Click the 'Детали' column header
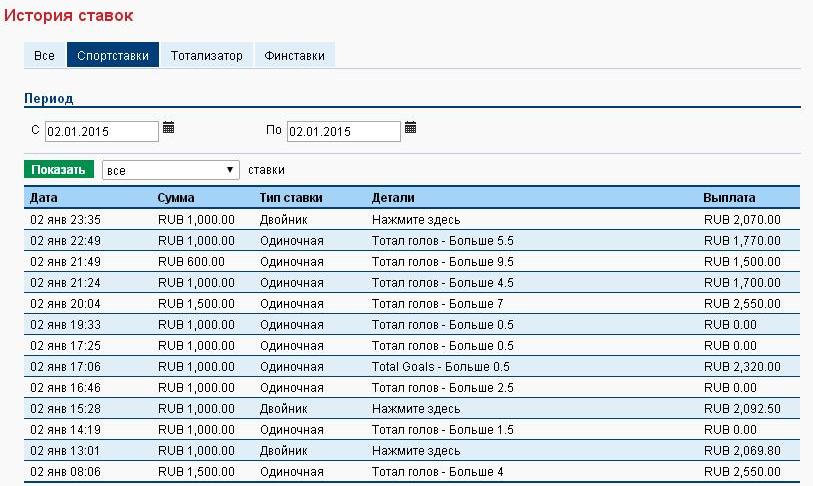 click(393, 197)
